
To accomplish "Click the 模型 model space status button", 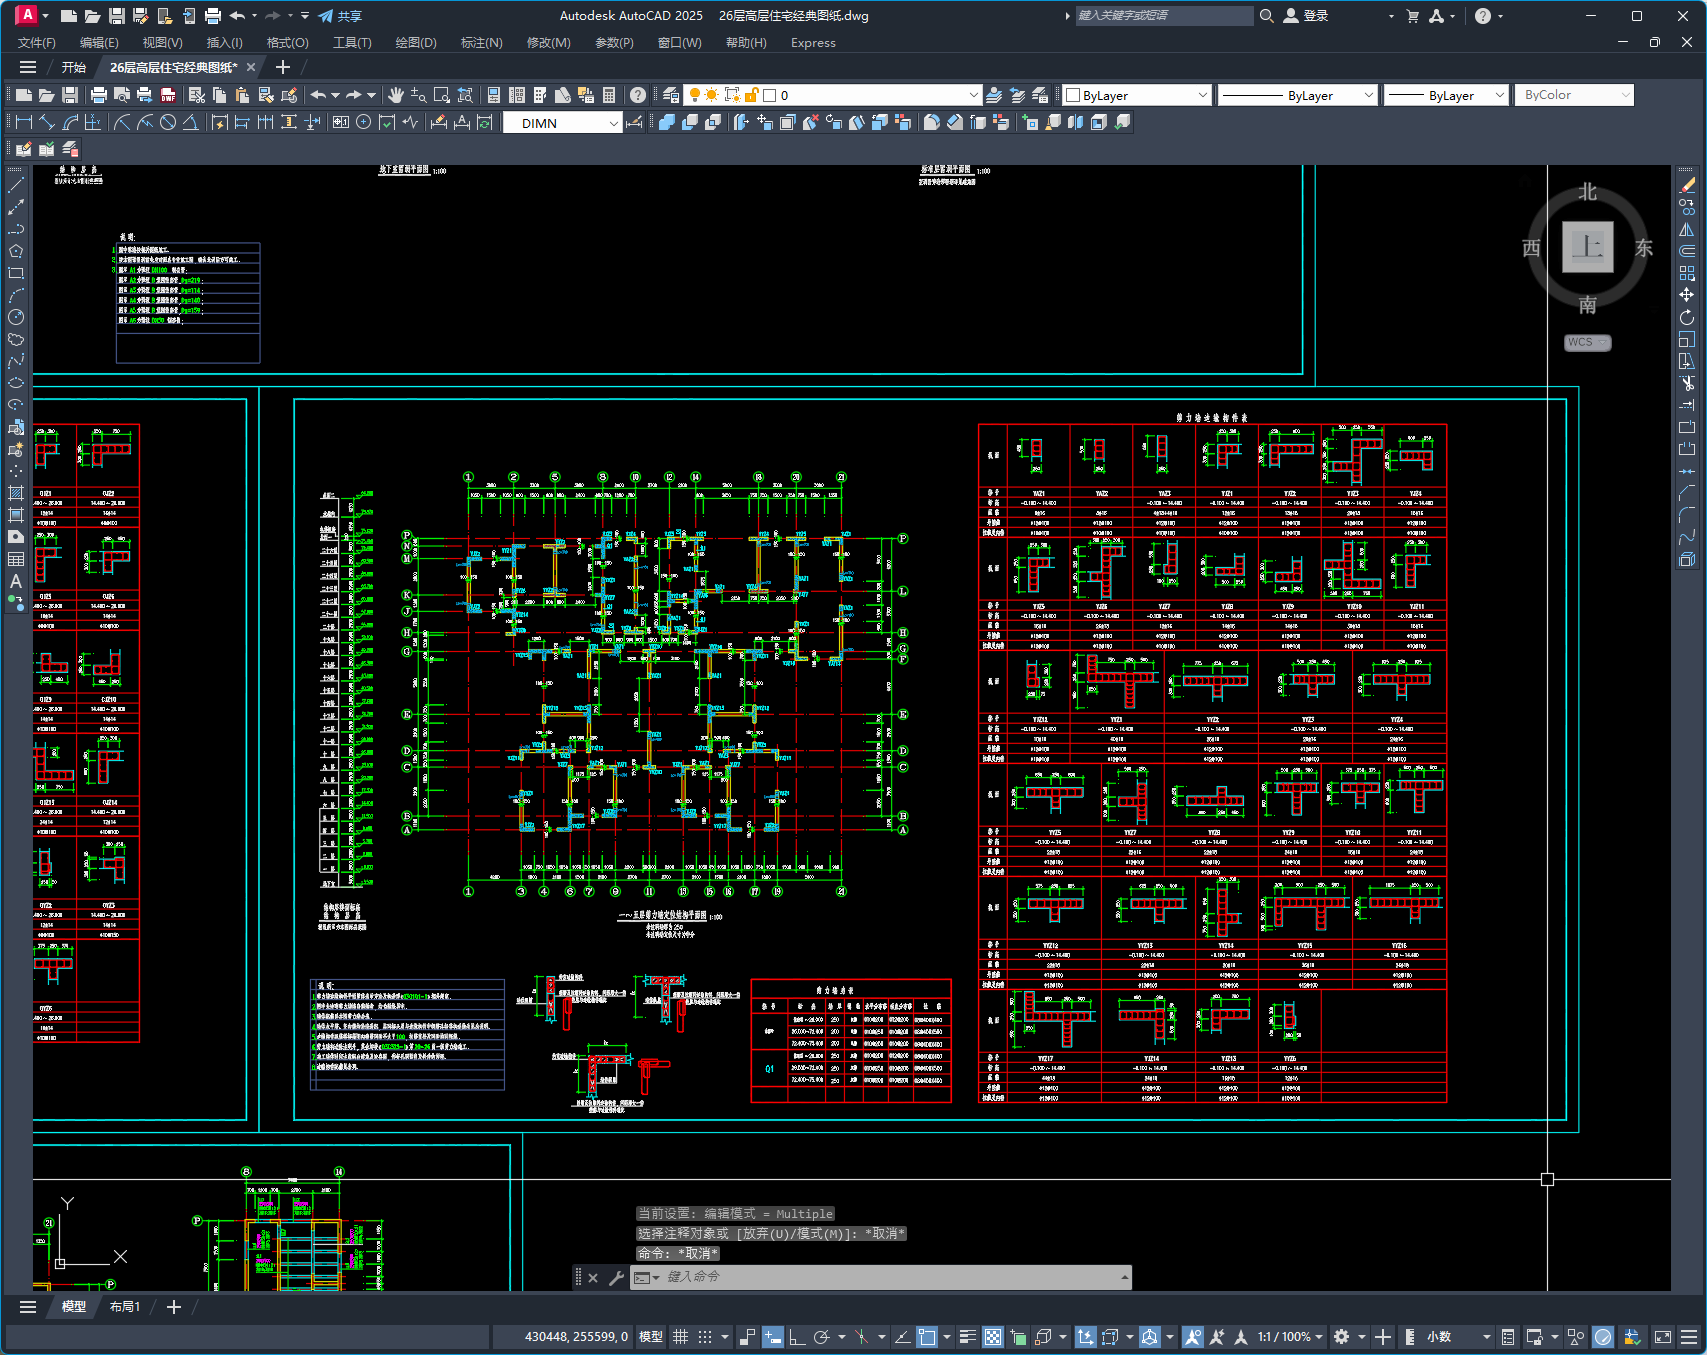I will pos(651,1337).
